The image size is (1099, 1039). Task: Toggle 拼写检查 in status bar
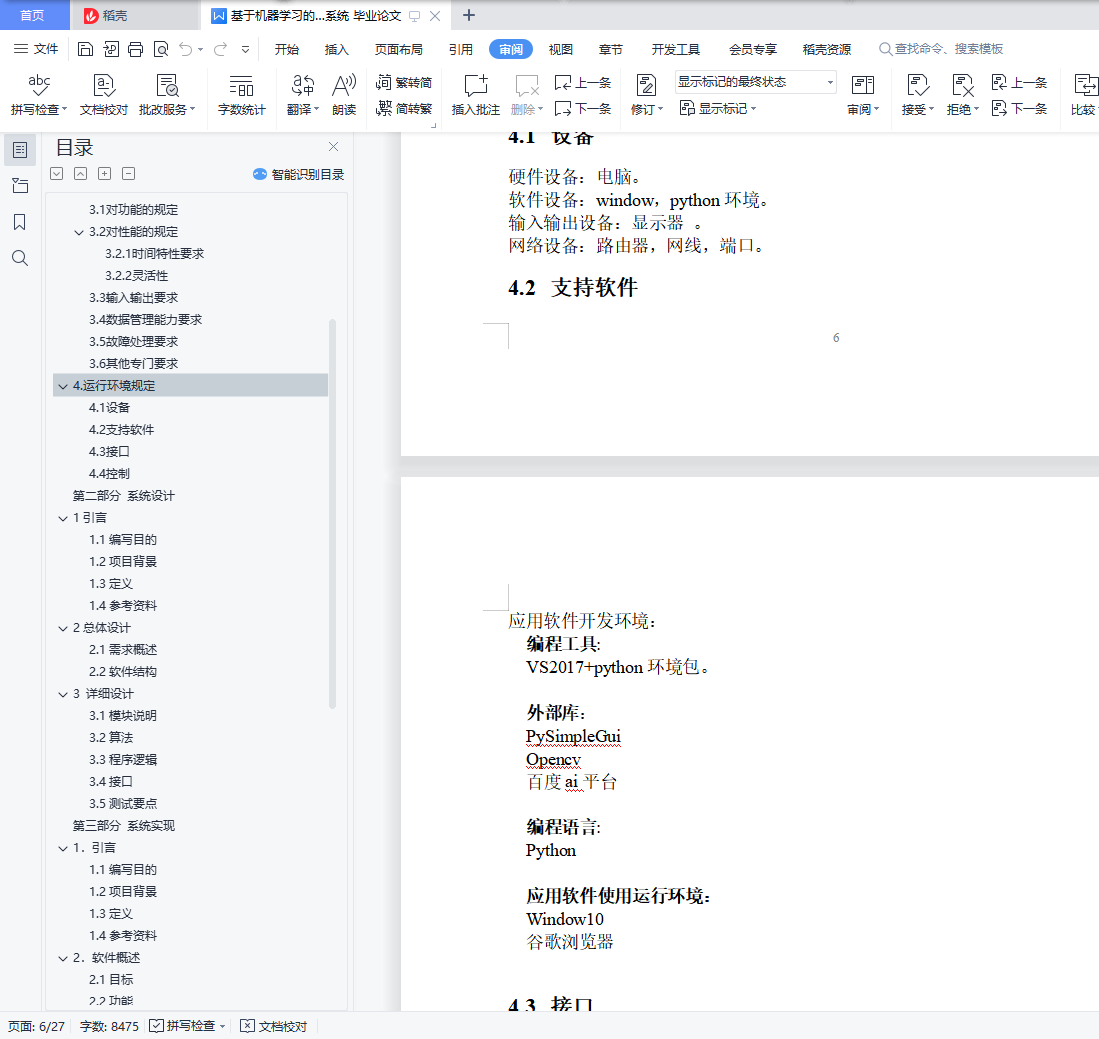pos(187,1026)
